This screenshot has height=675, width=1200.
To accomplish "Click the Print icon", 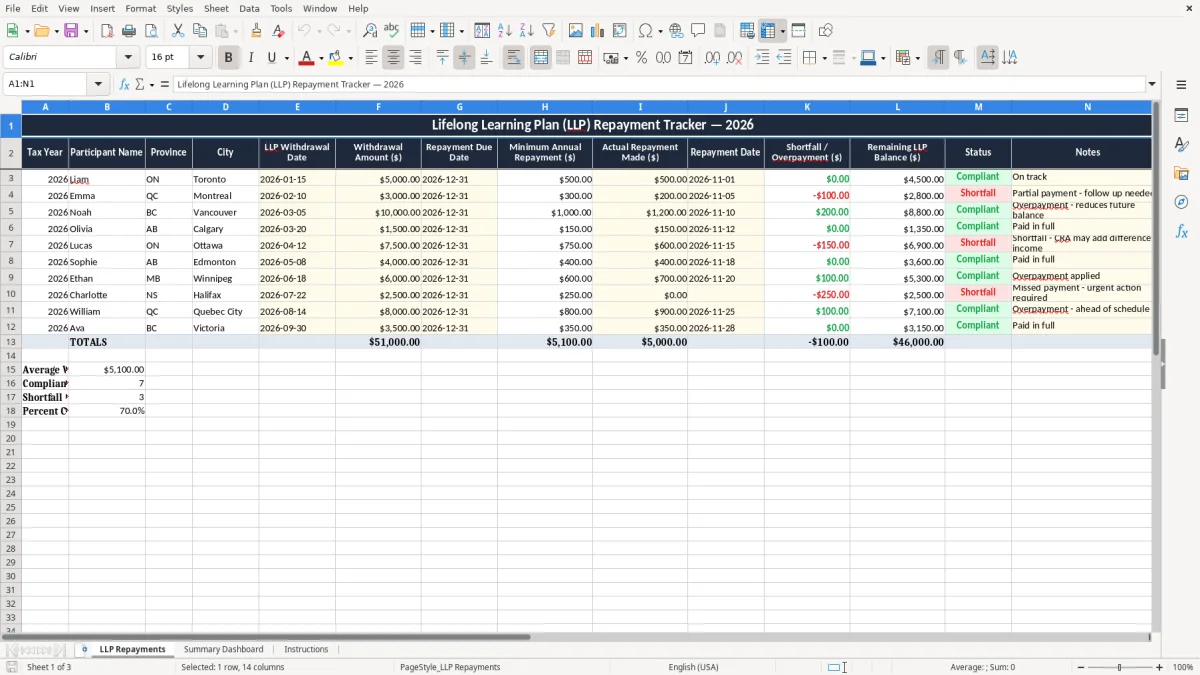I will click(x=129, y=31).
